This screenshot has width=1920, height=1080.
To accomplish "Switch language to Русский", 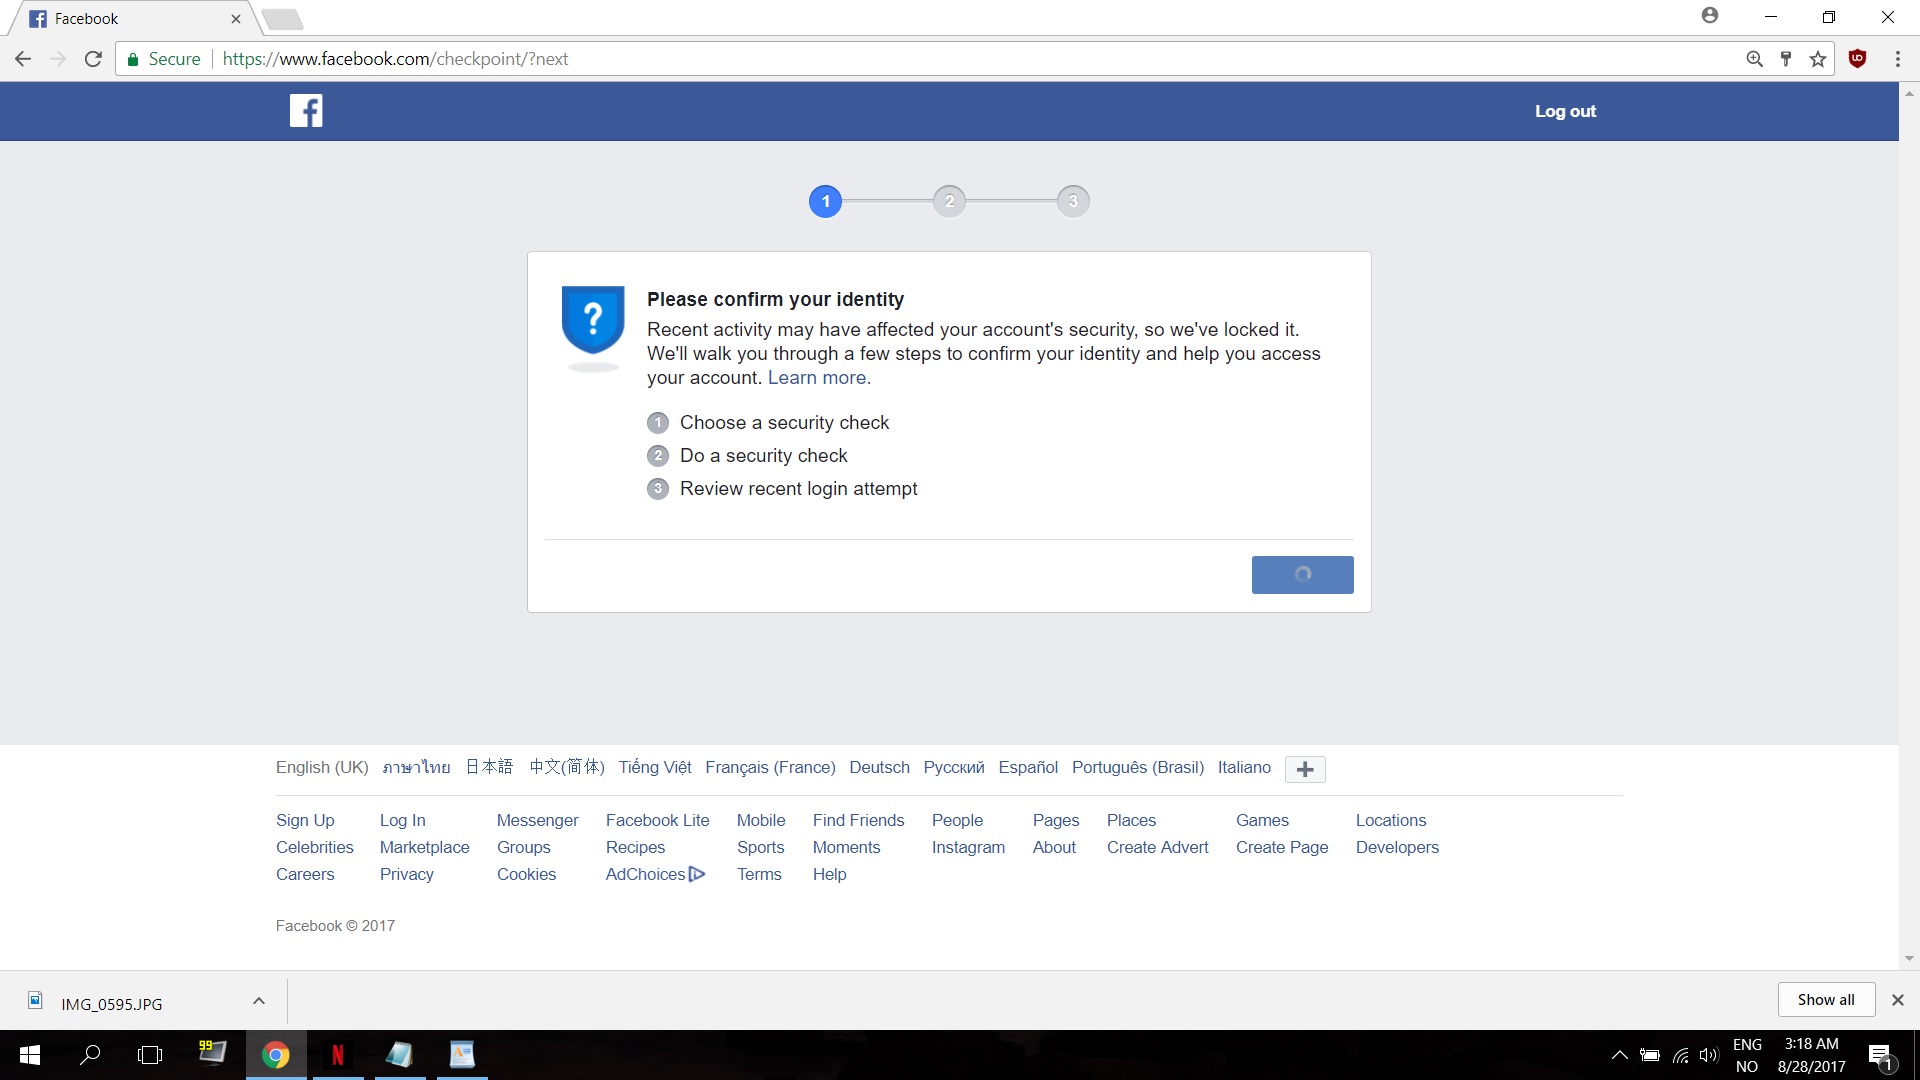I will pyautogui.click(x=954, y=767).
